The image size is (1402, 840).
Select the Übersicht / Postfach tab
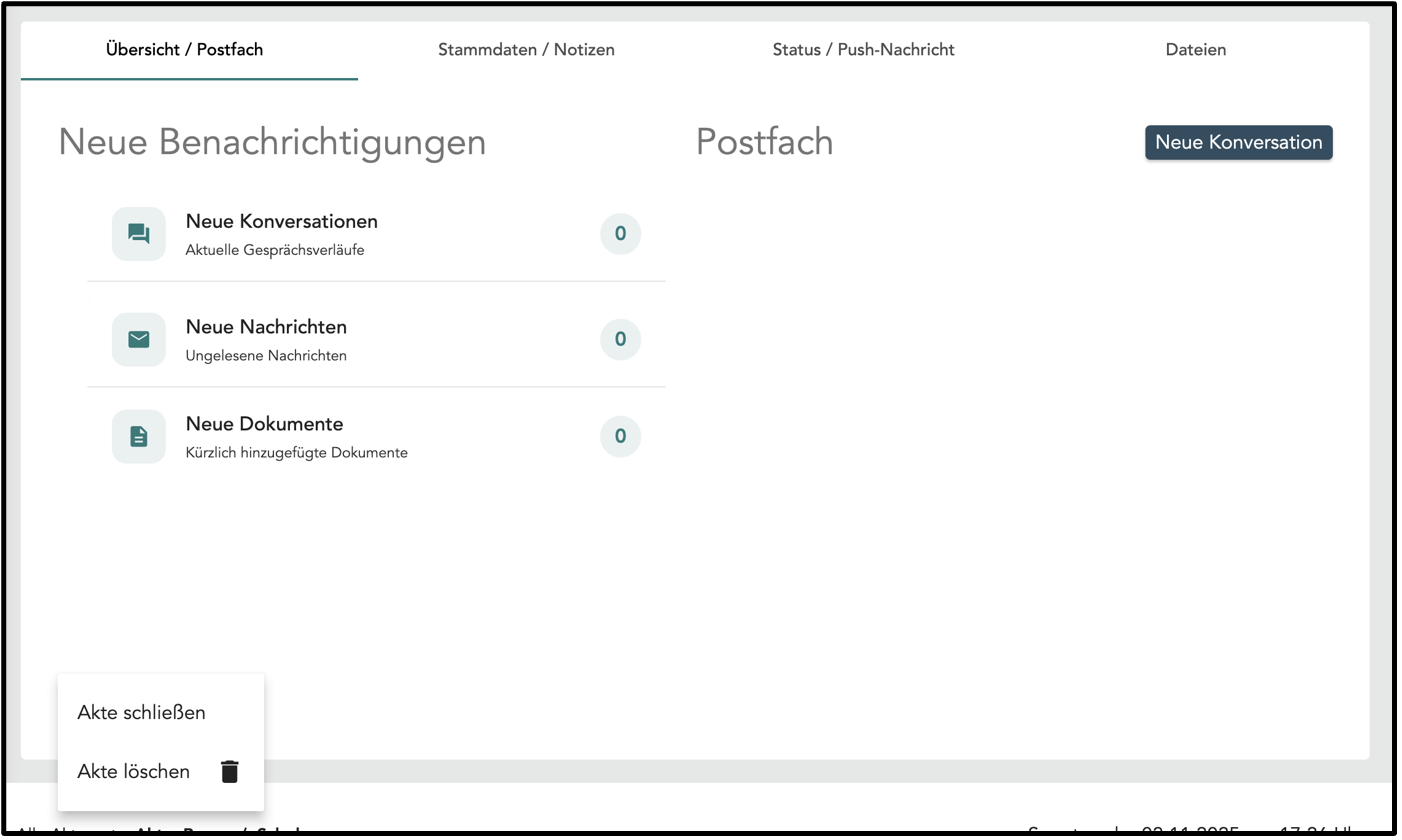185,50
